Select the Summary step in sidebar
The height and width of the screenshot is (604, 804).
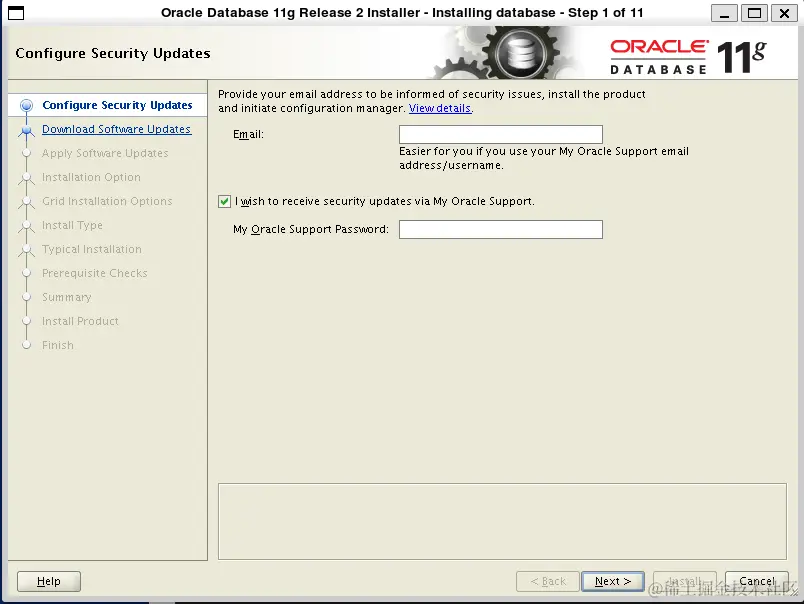click(66, 297)
